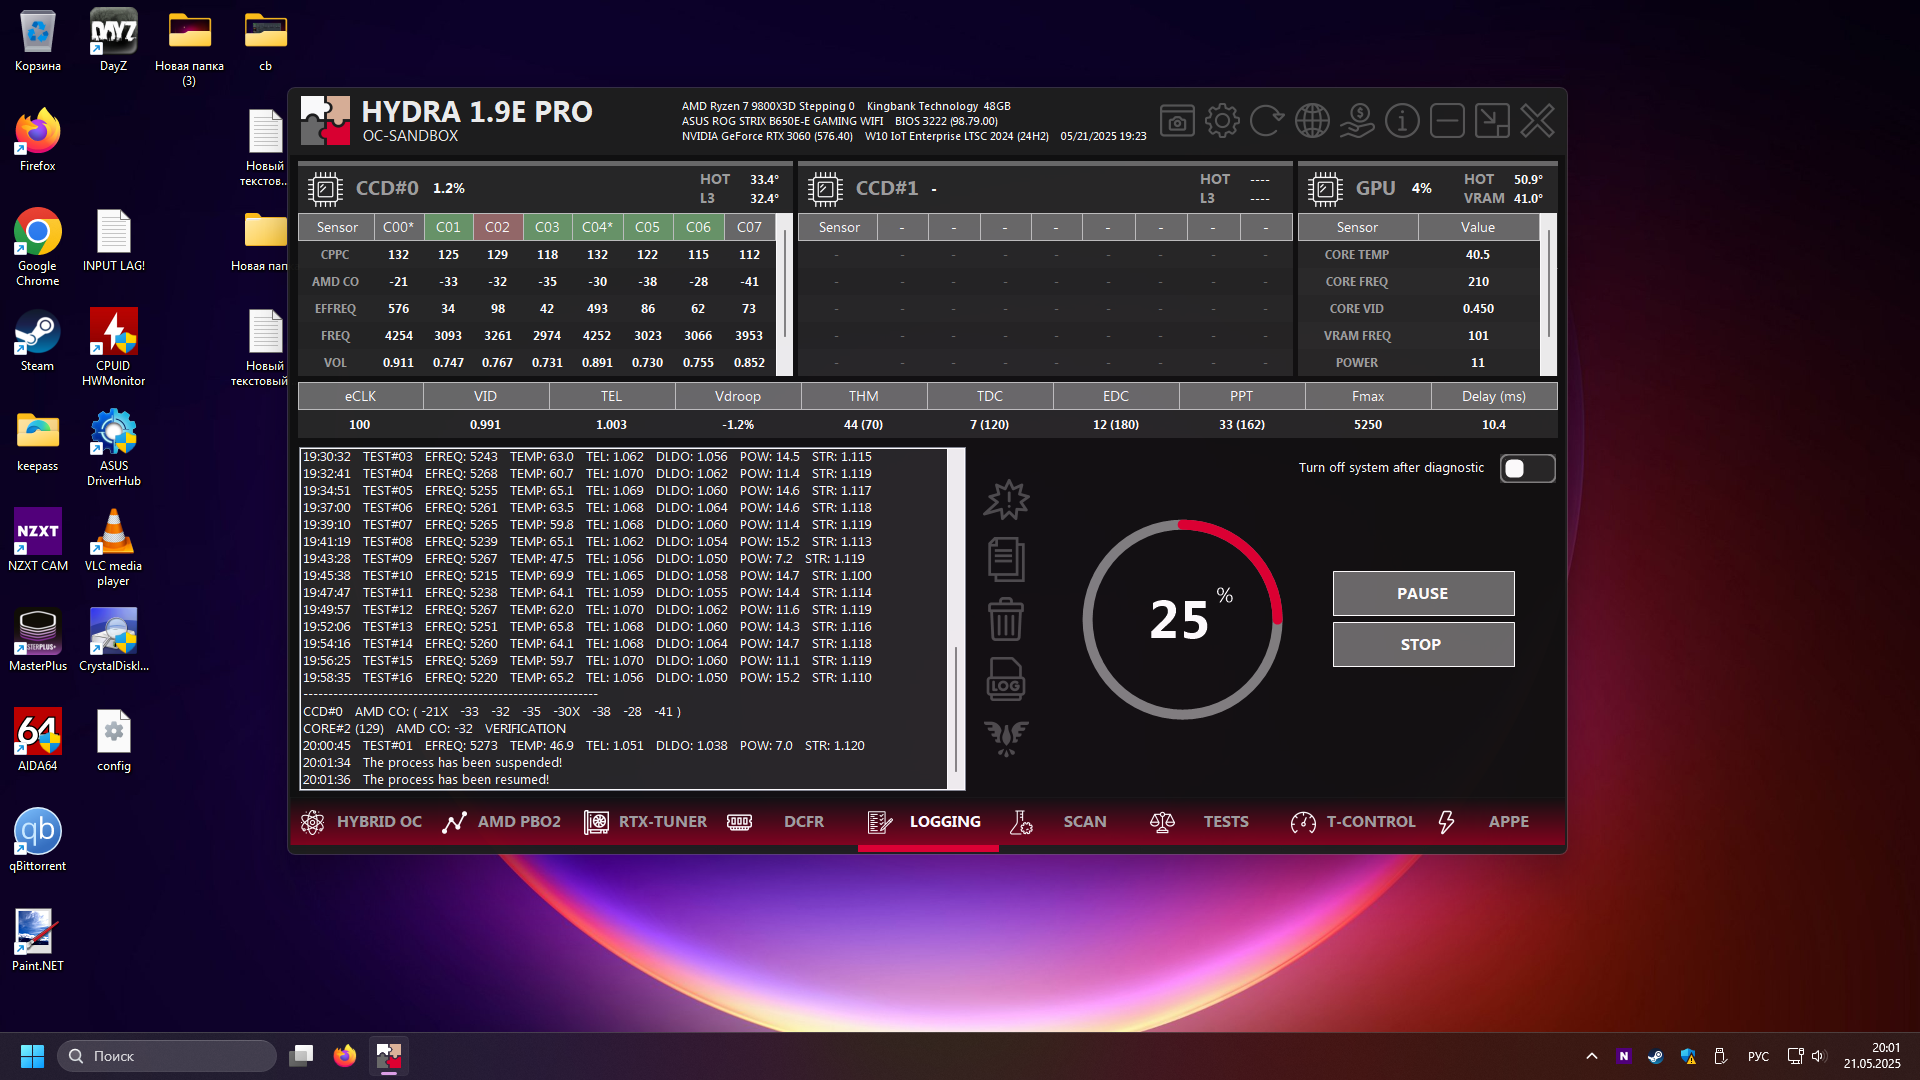The image size is (1920, 1080).
Task: Open HYDRA settings gear icon
Action: (x=1222, y=121)
